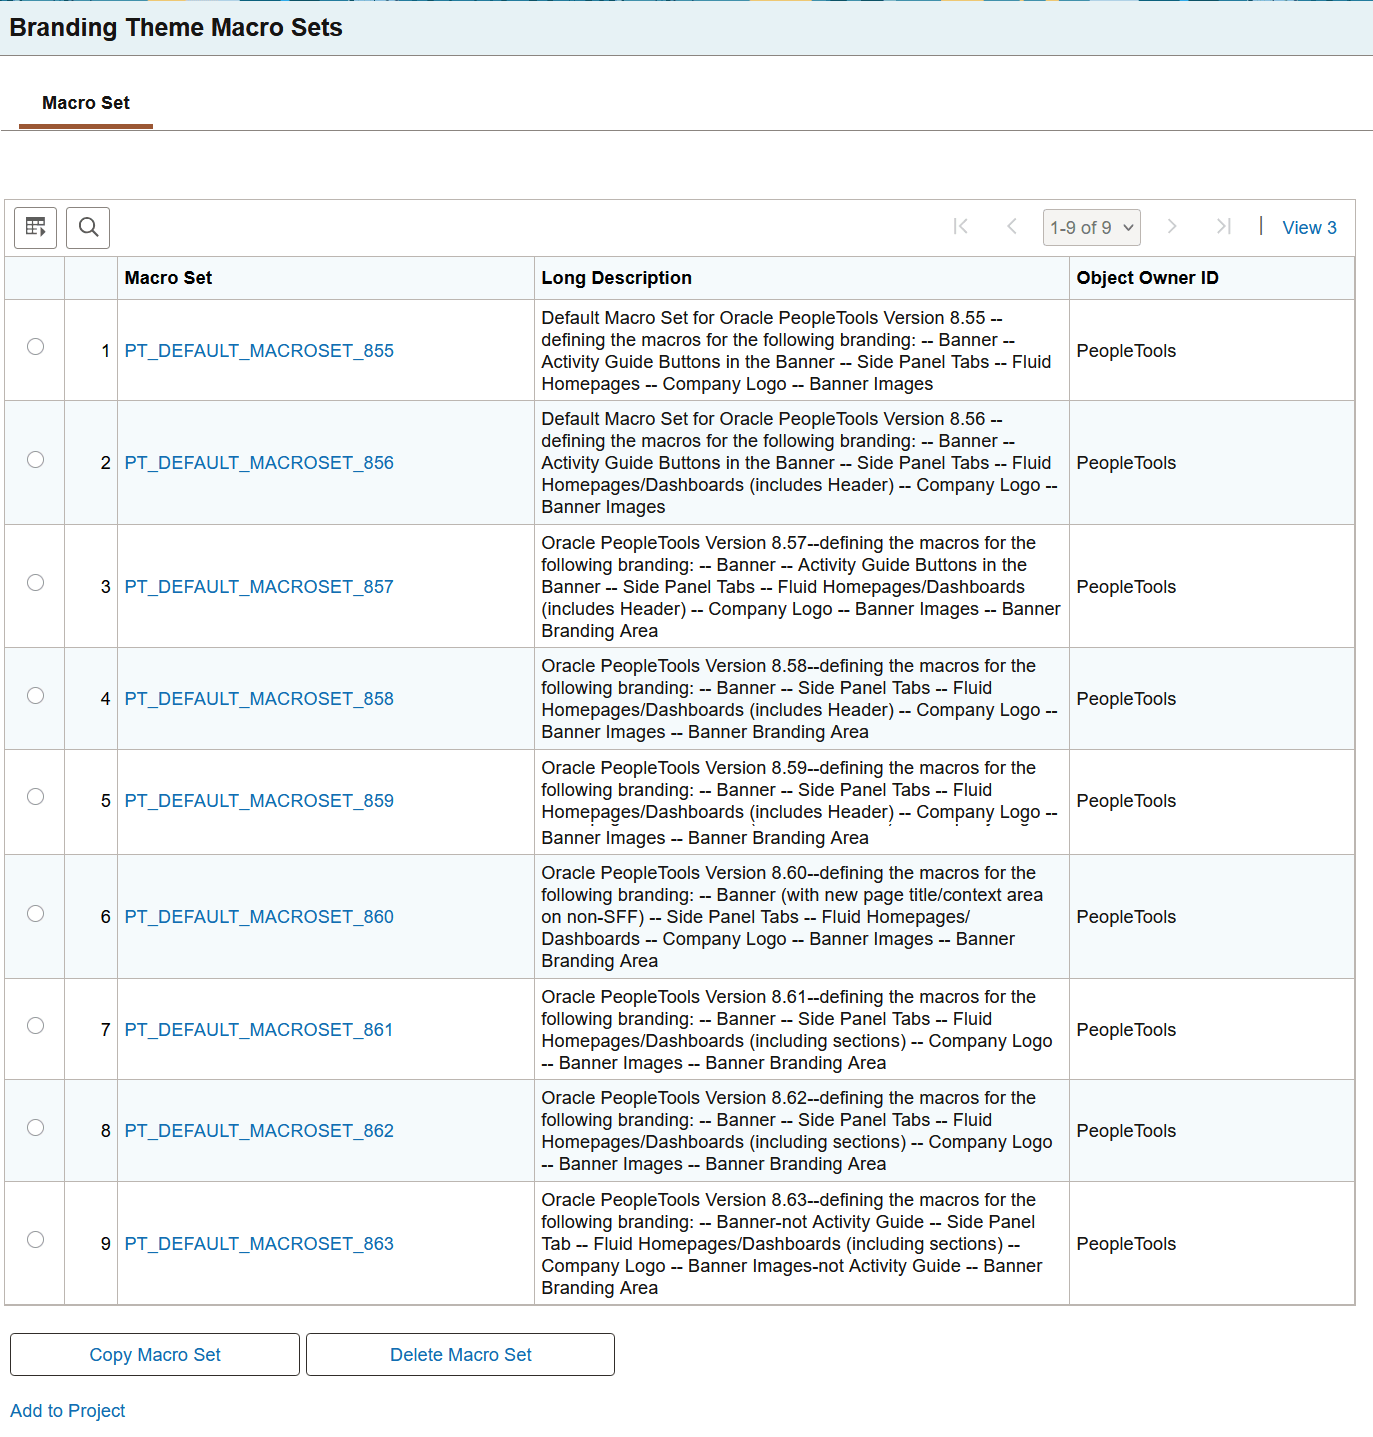Screen dimensions: 1373x1437
Task: Click PeopleTools owner in MACROSET_860 row
Action: coord(1126,917)
